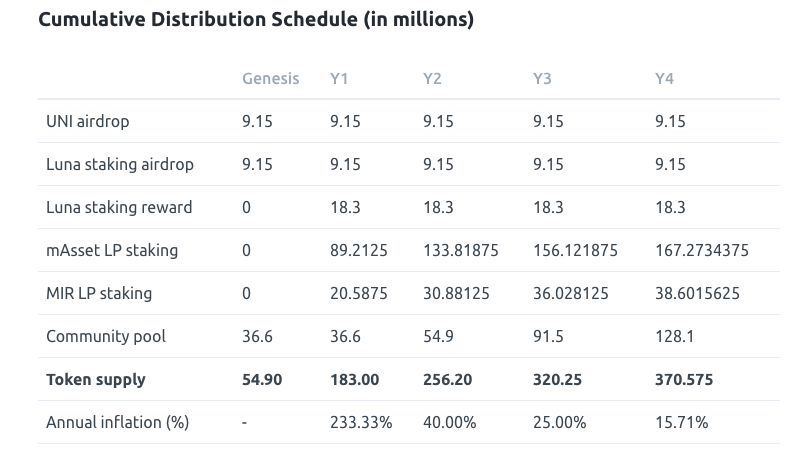Click the 128.1 Community pool value
The width and height of the screenshot is (811, 473).
coord(673,337)
